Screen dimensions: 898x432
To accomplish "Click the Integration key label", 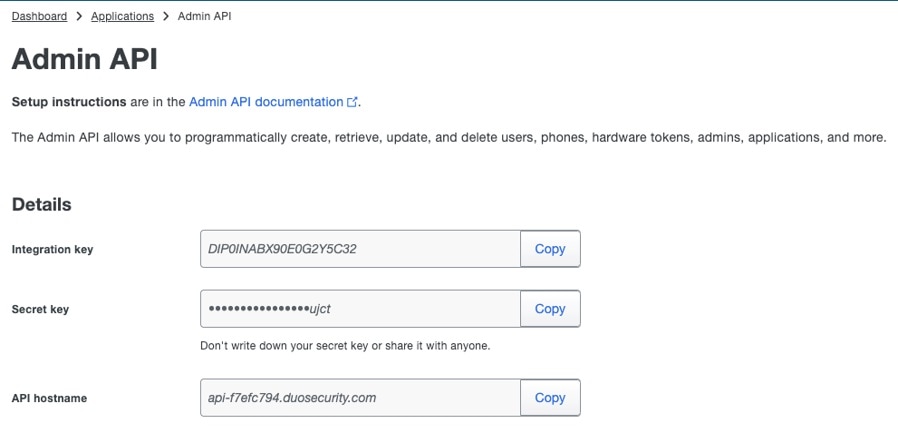I will pos(52,249).
